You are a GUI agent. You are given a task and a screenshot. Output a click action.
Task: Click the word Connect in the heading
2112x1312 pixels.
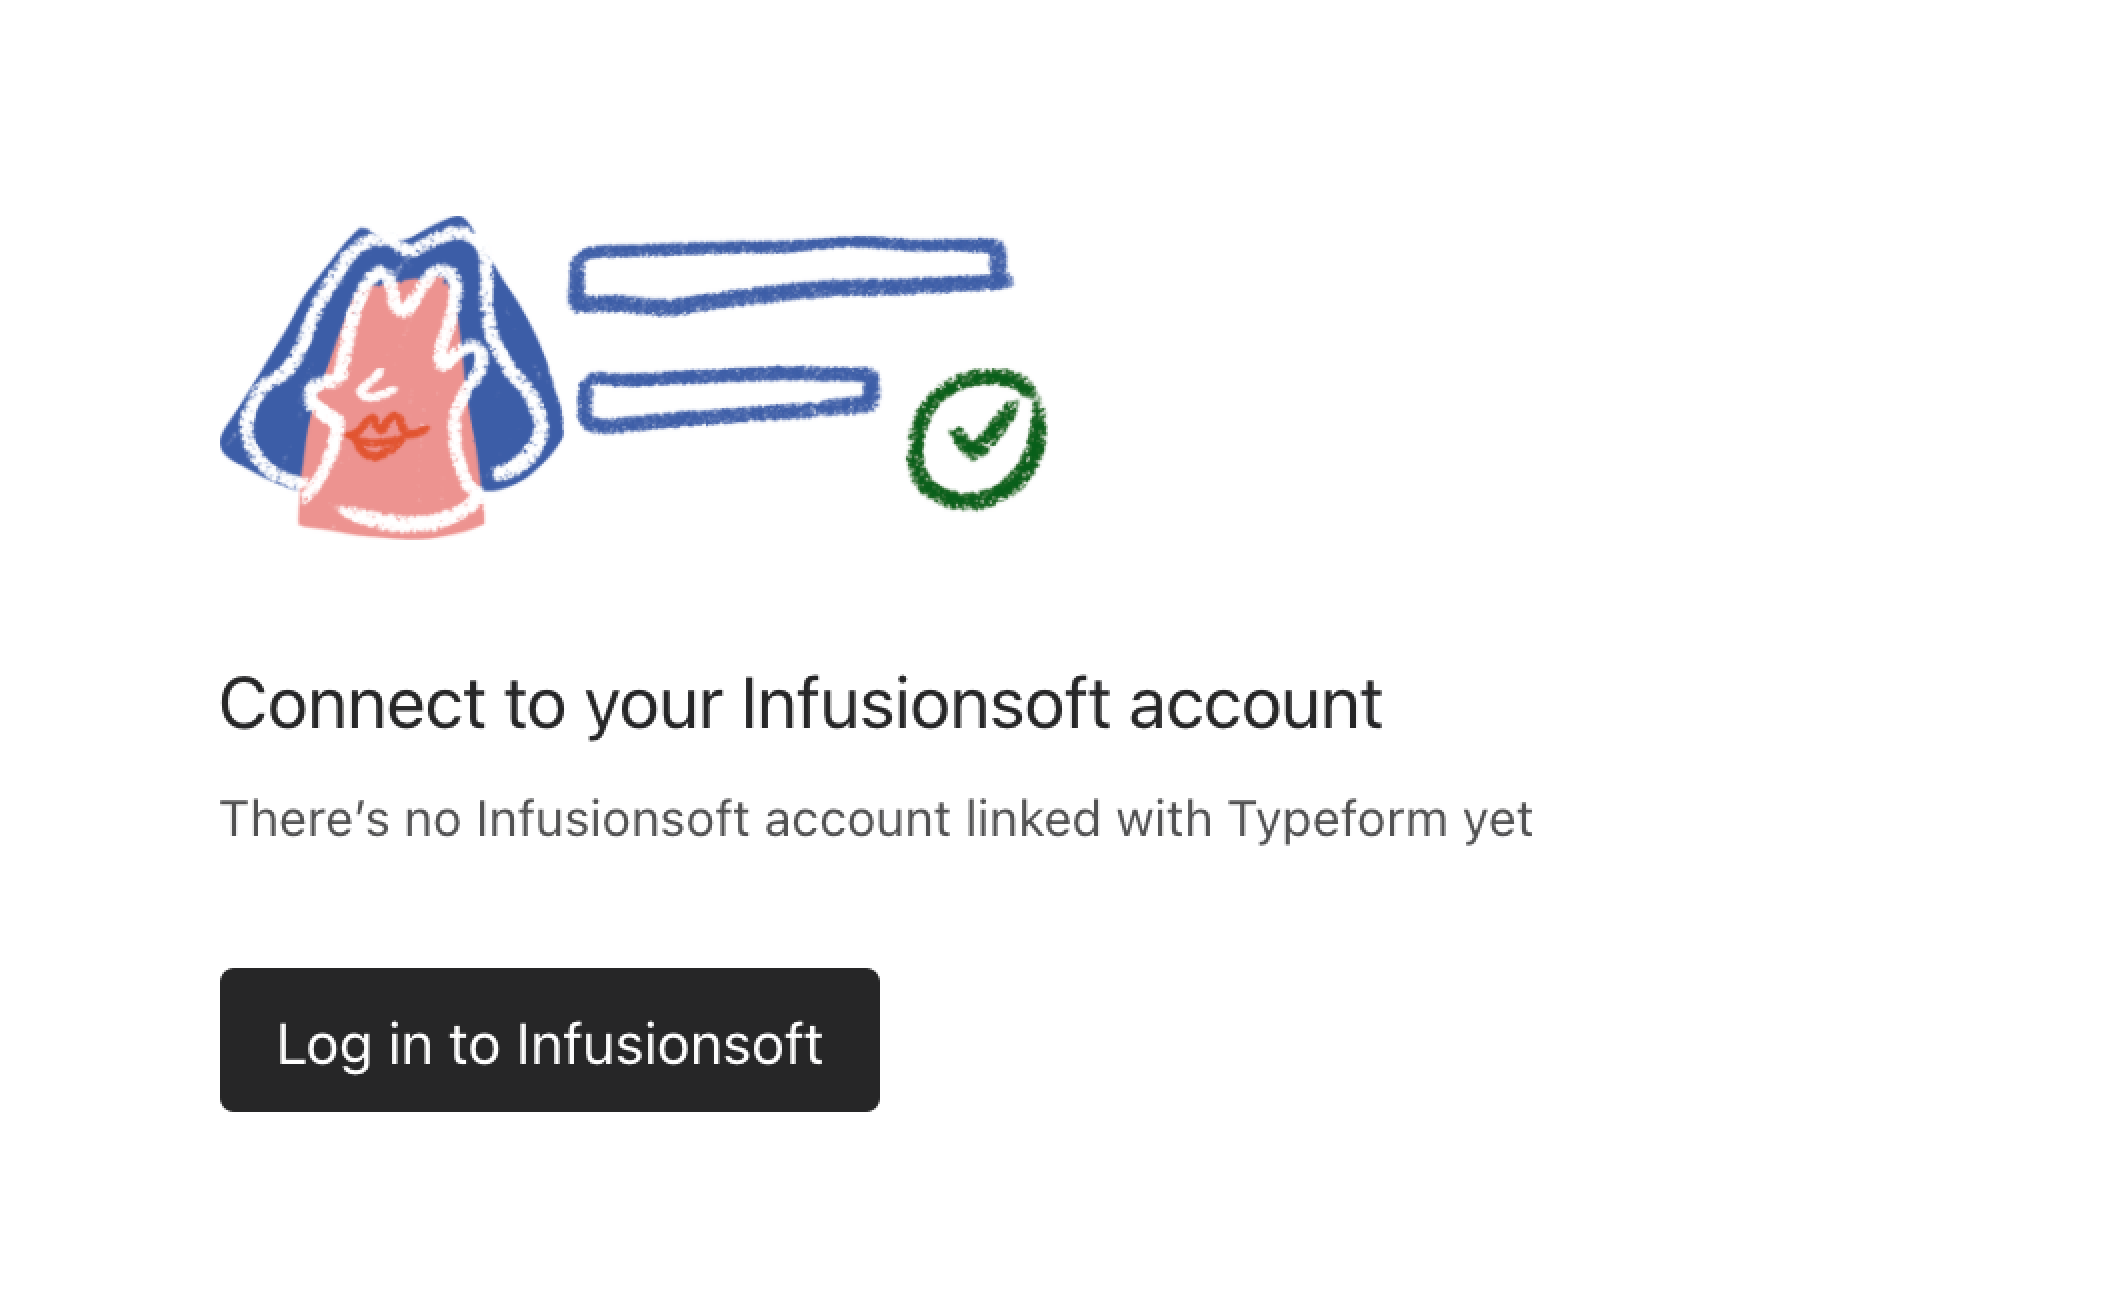click(x=352, y=703)
